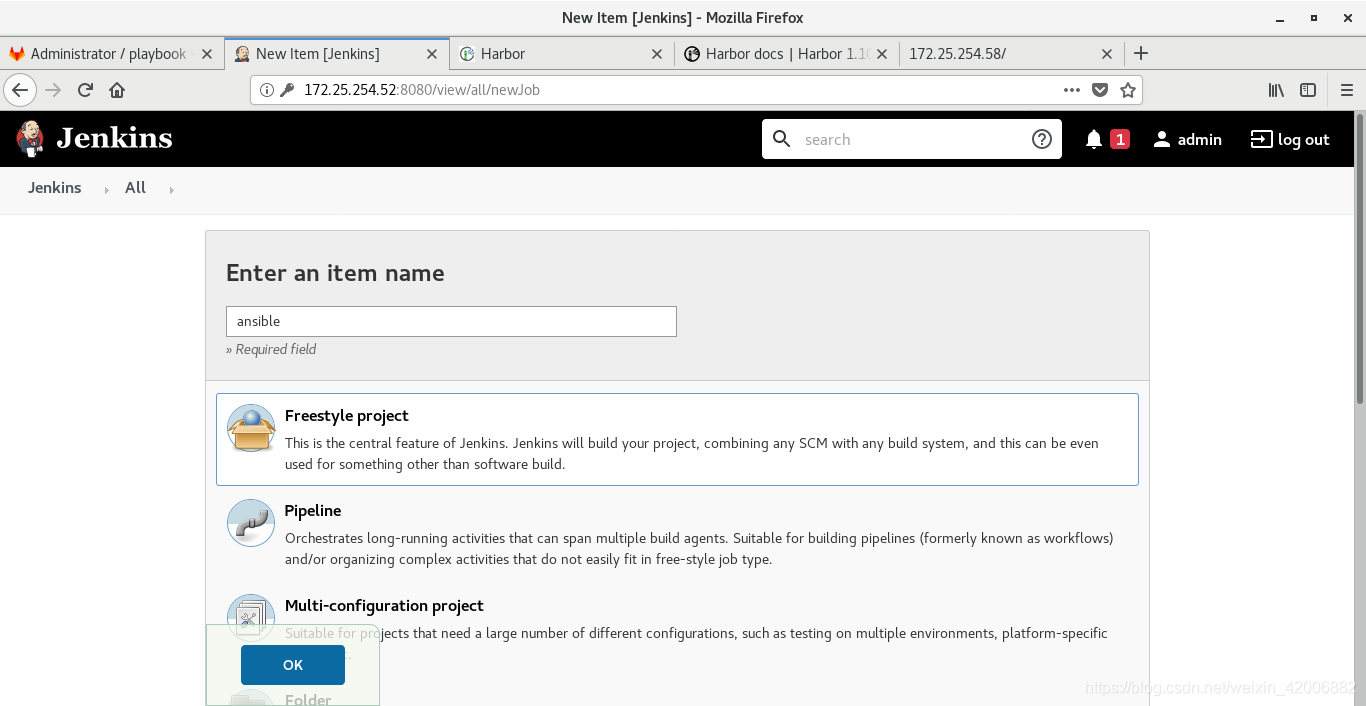
Task: Open the Firefox hamburger menu
Action: click(1346, 90)
